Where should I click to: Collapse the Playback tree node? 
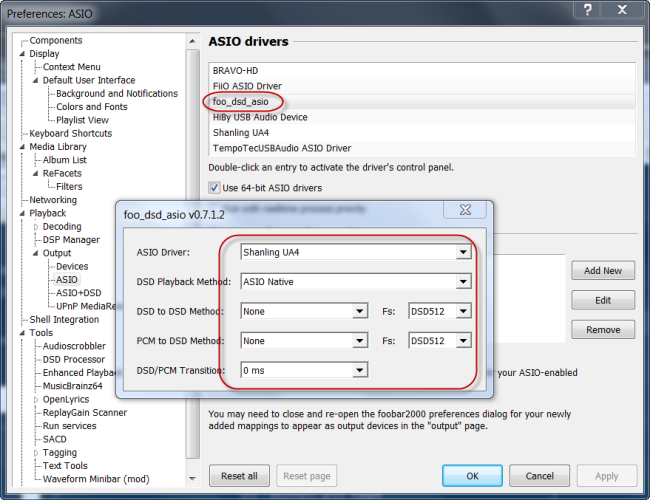click(x=22, y=213)
